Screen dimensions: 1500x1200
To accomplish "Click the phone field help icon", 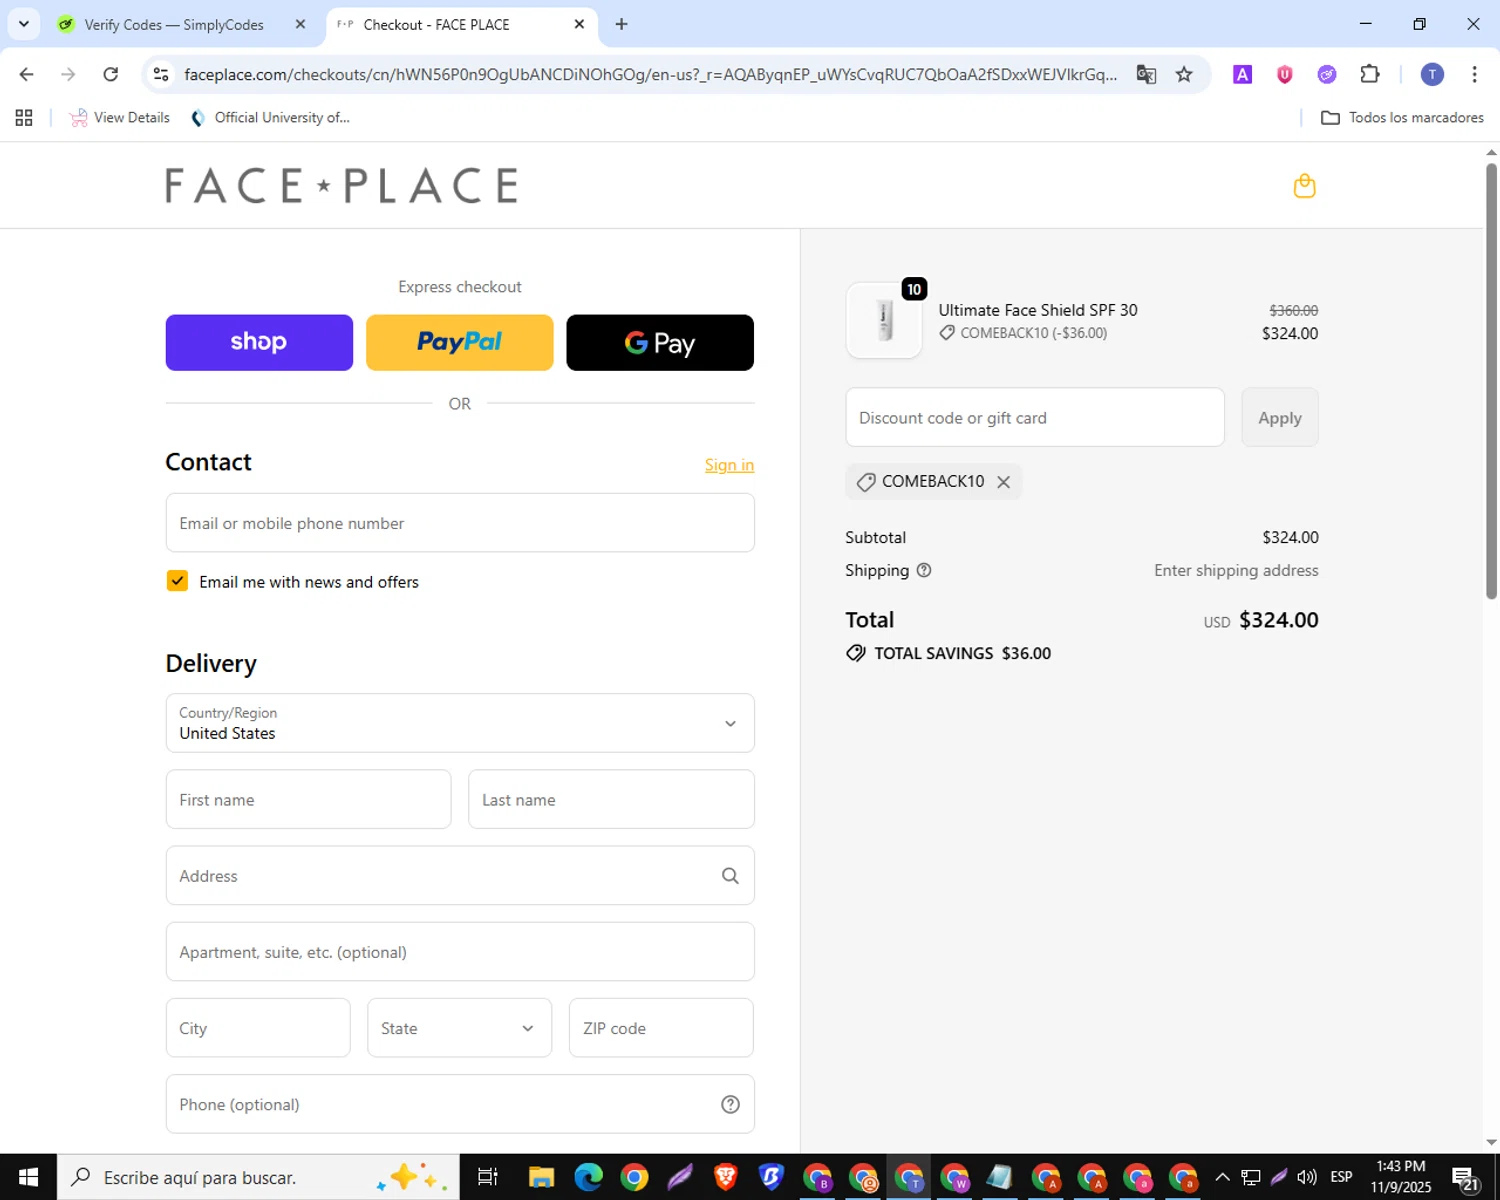I will click(x=730, y=1104).
